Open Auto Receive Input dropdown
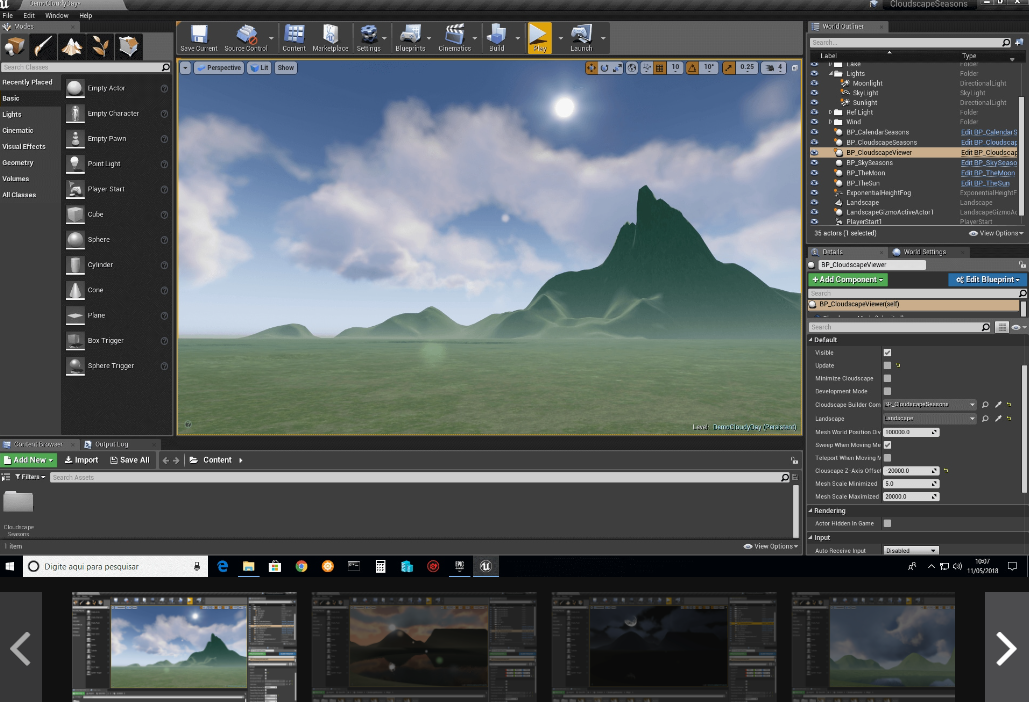 point(911,550)
